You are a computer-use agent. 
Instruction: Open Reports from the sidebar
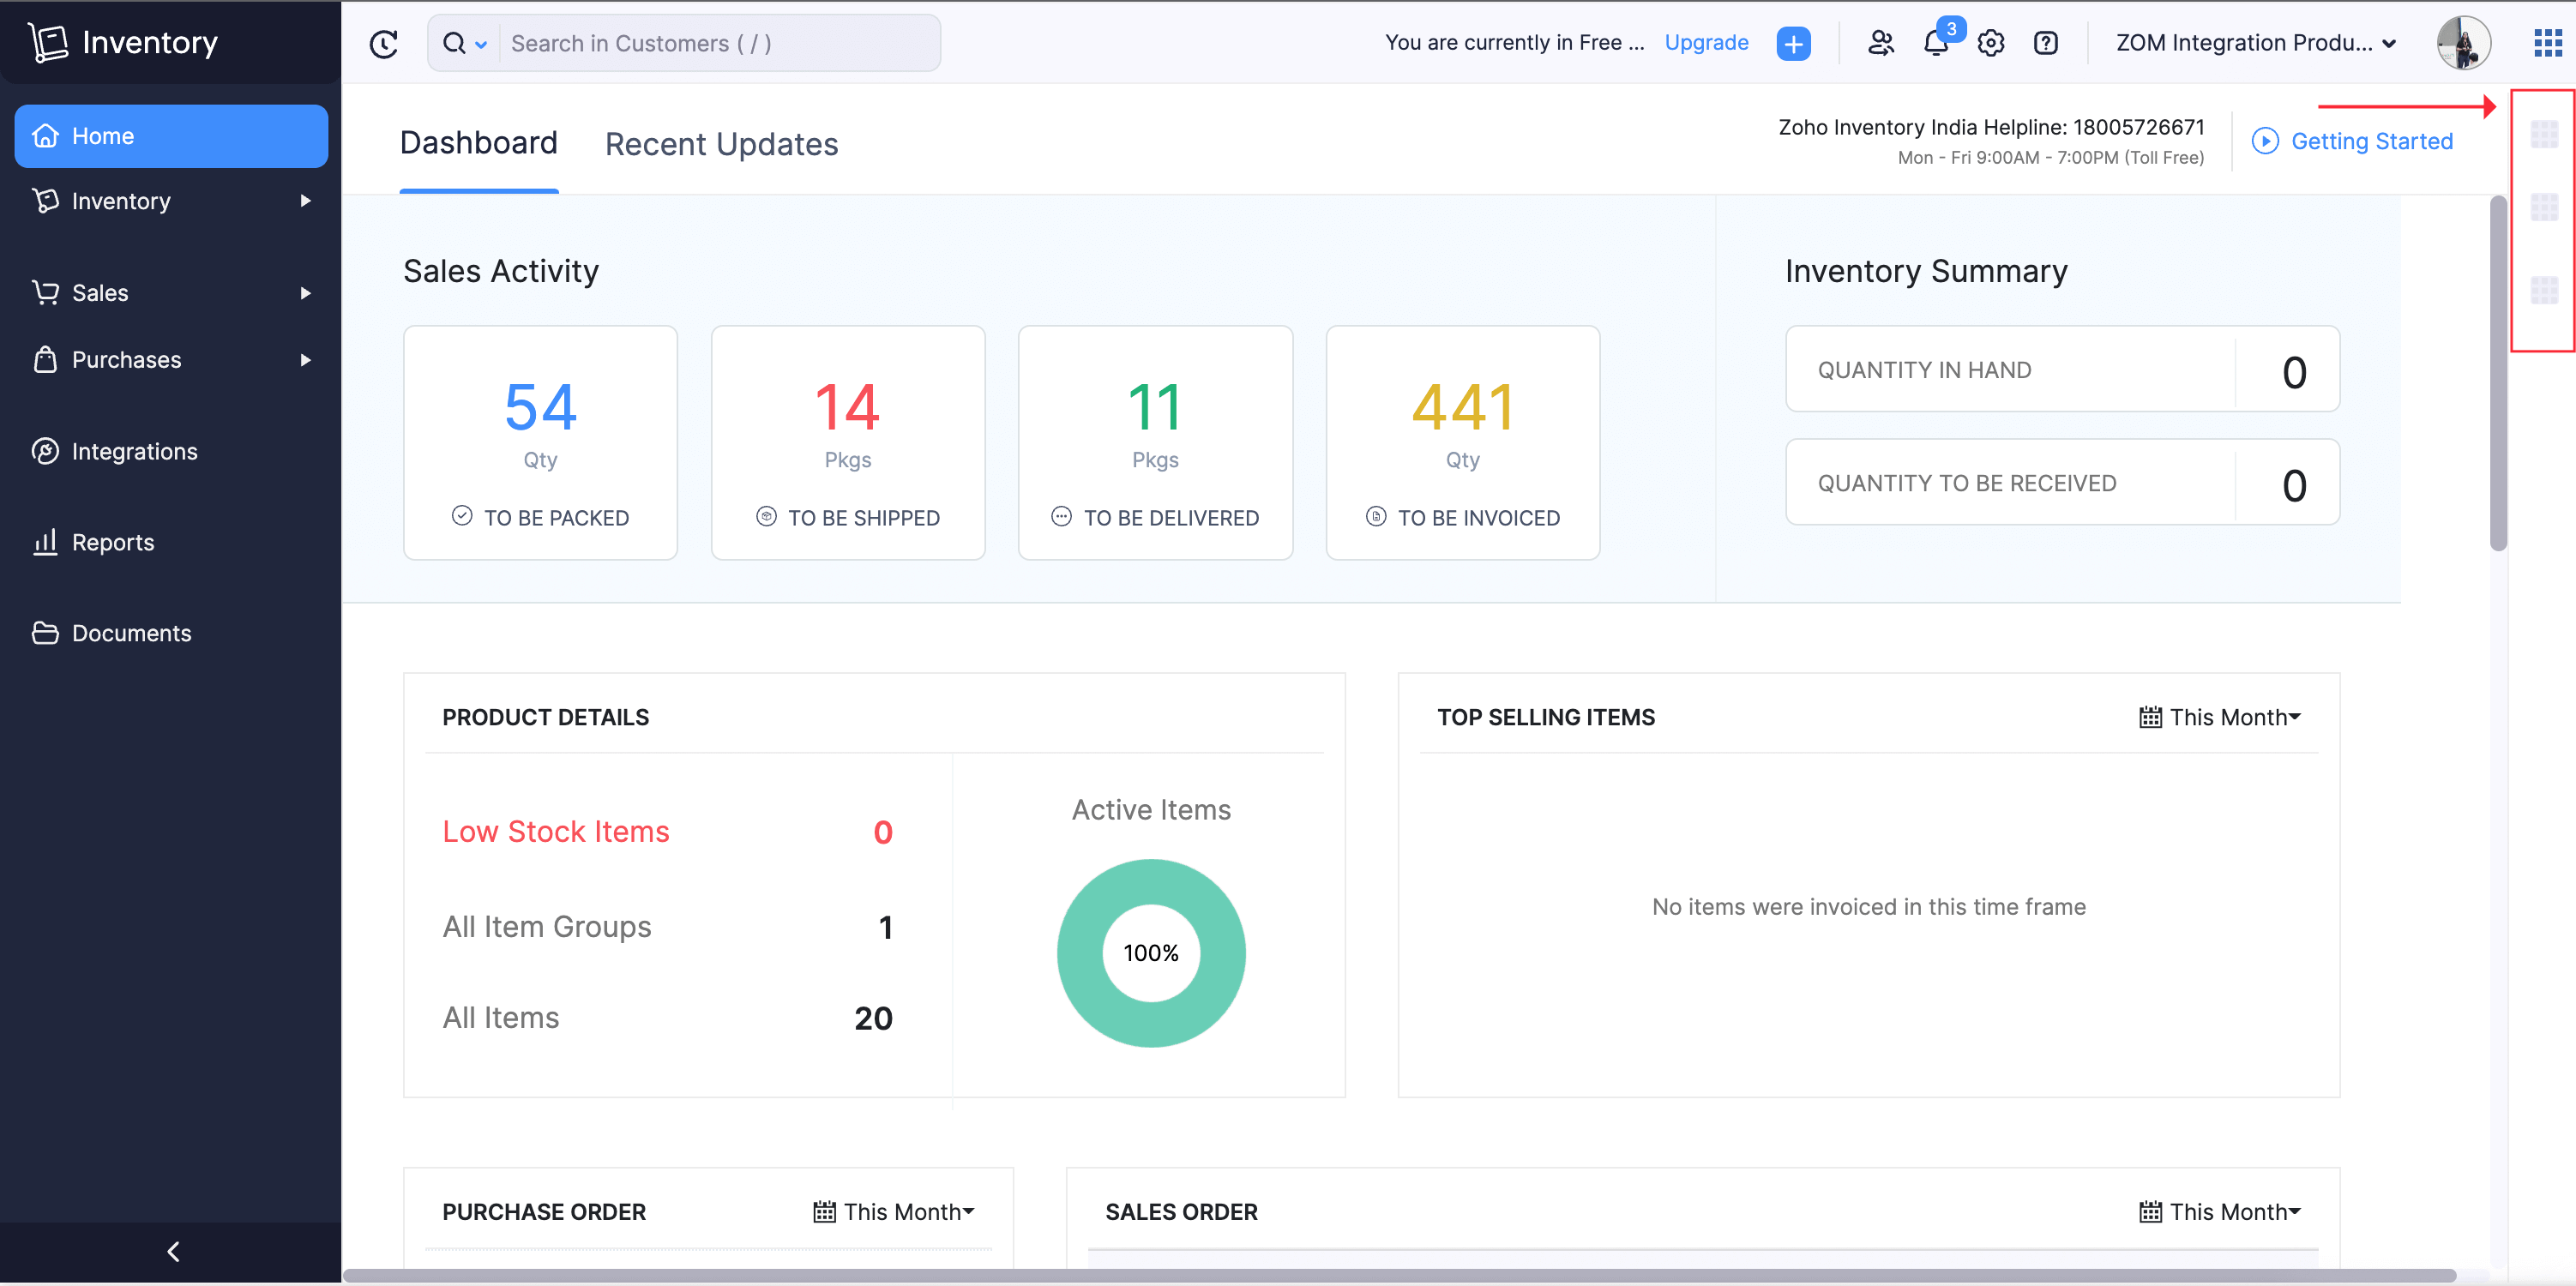coord(113,542)
